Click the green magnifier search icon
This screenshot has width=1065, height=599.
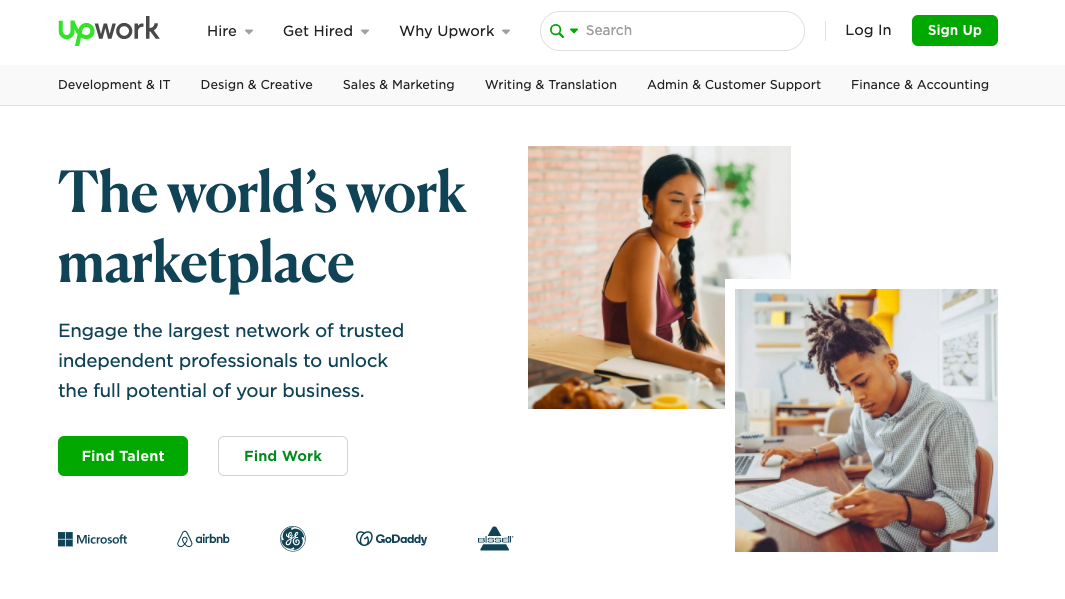556,31
